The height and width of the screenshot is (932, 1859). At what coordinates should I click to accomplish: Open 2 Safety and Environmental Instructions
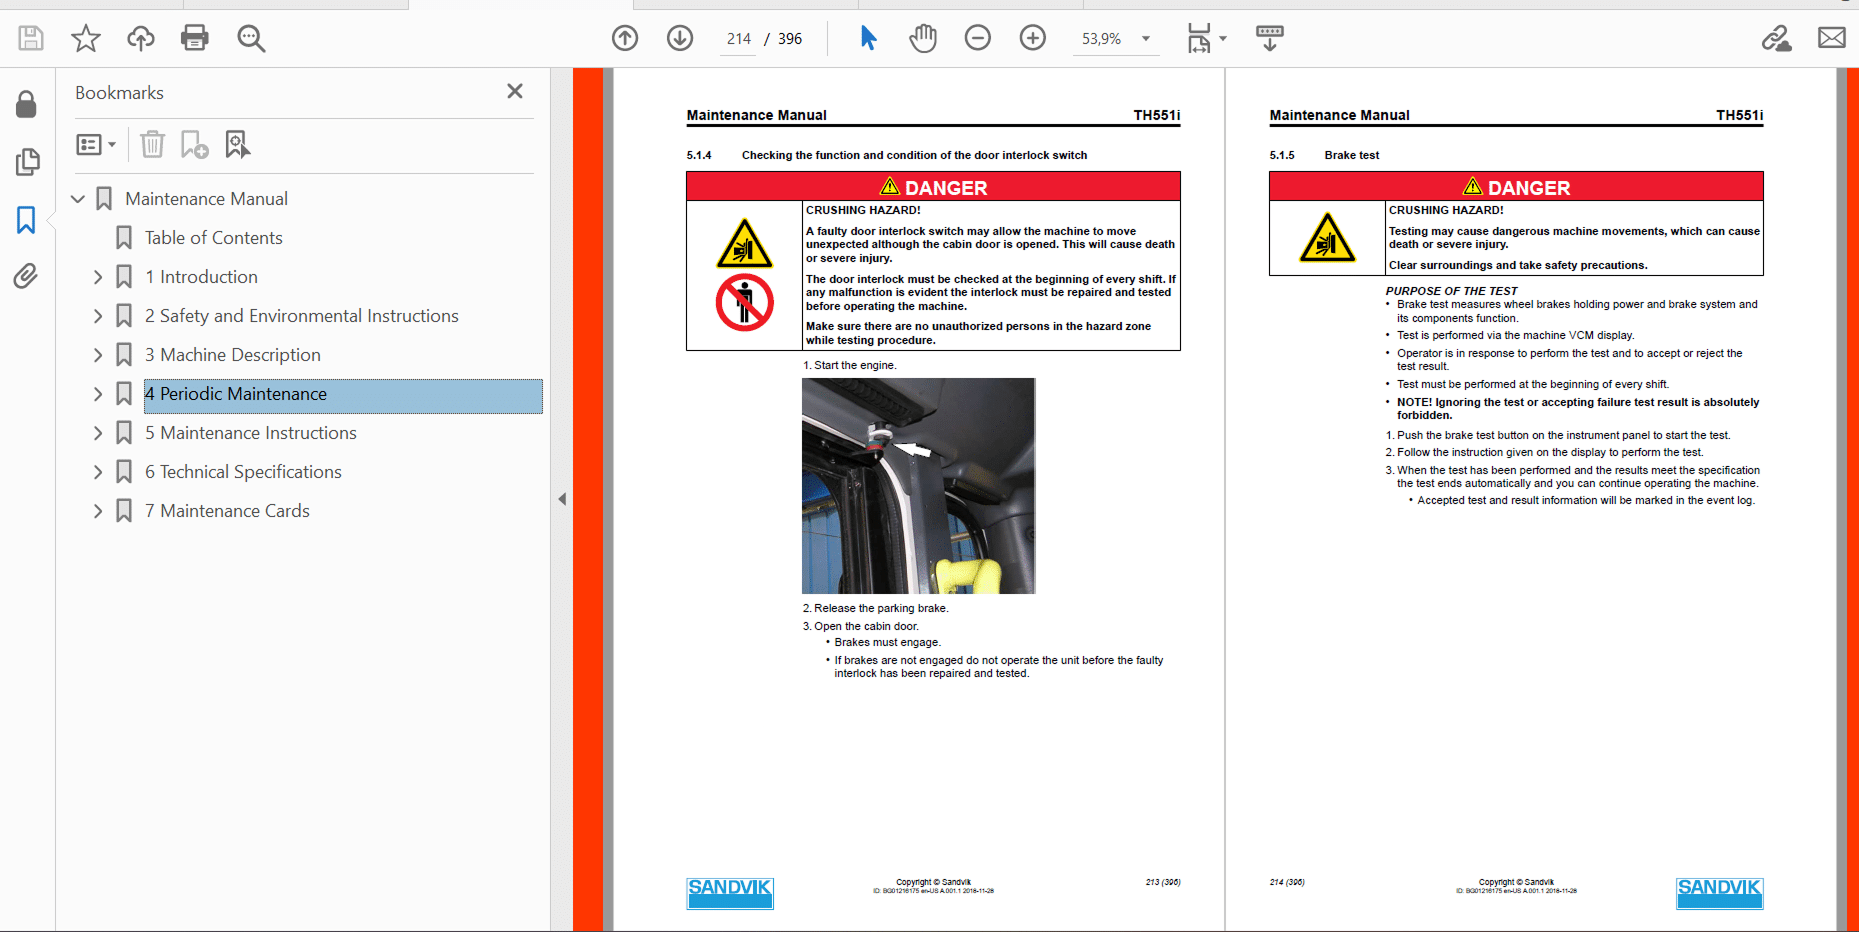[301, 316]
